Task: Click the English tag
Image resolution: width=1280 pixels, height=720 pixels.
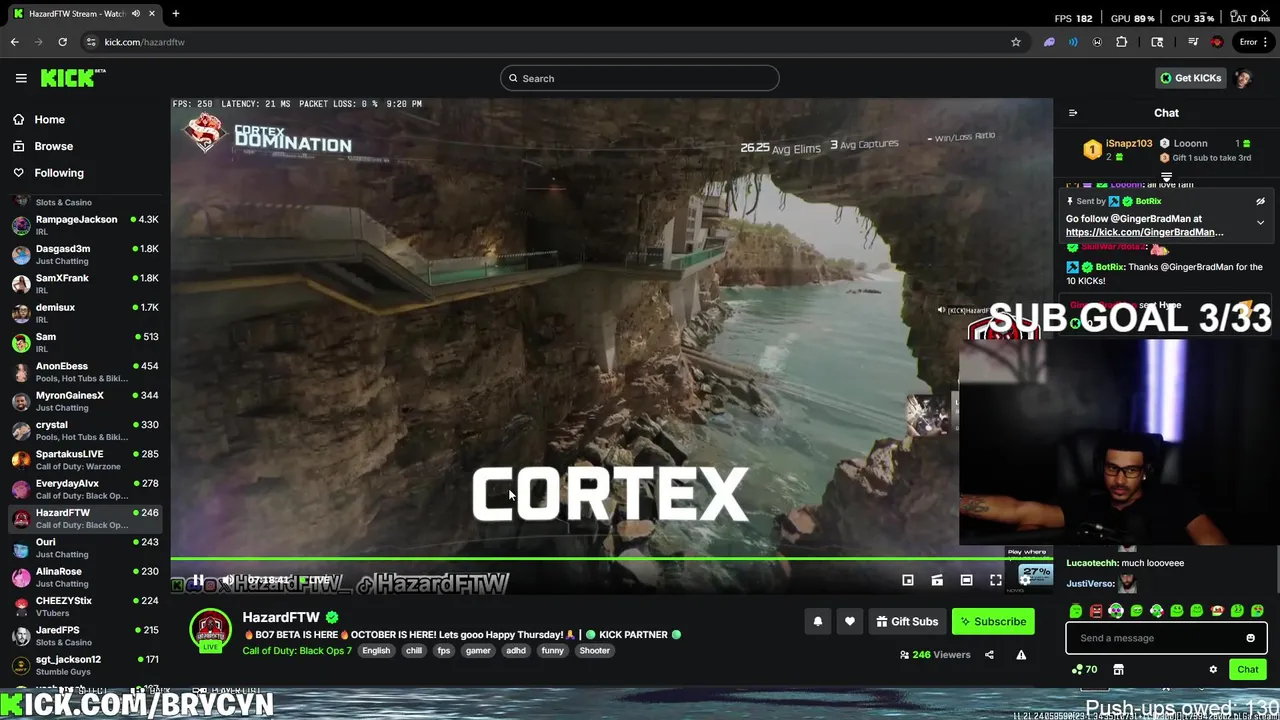Action: coord(376,651)
